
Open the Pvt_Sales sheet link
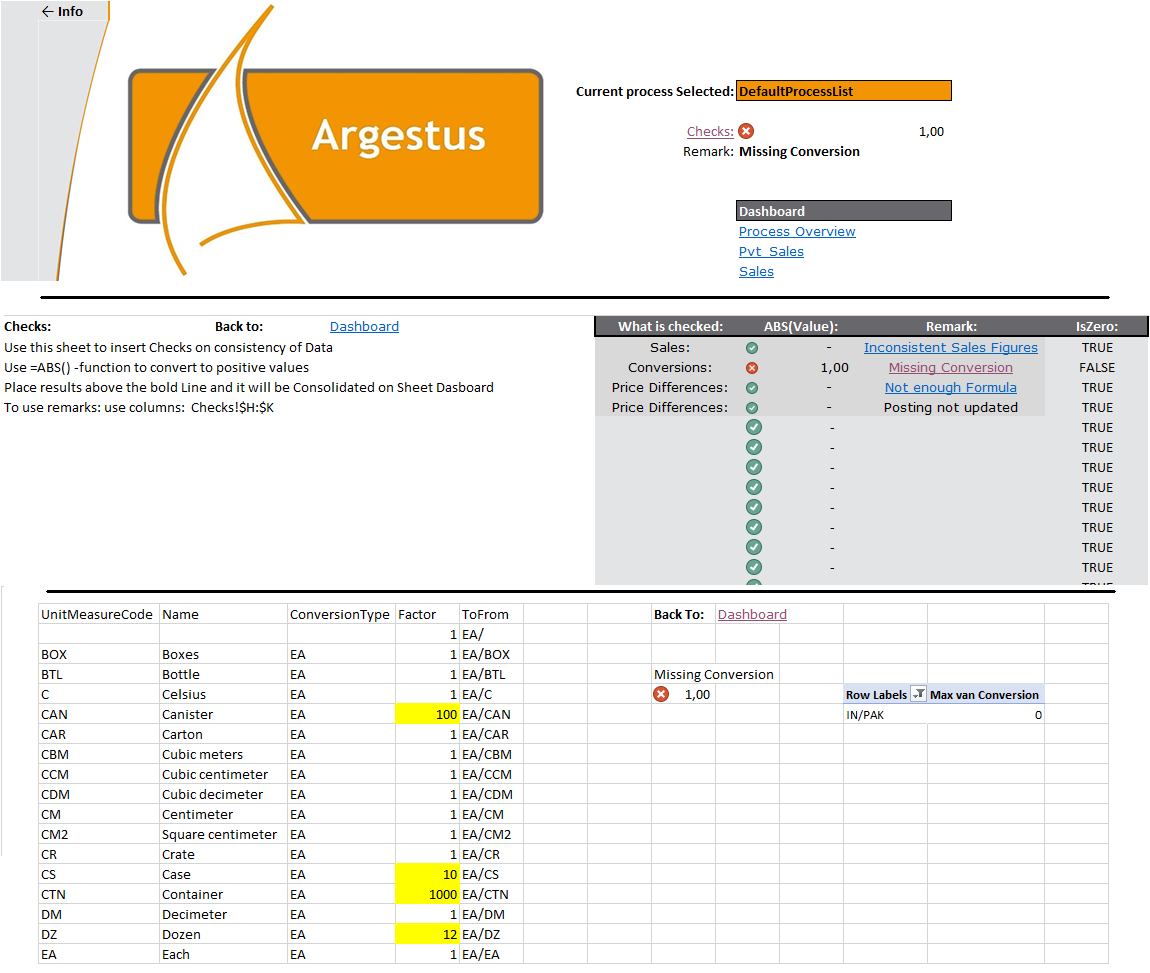tap(771, 252)
